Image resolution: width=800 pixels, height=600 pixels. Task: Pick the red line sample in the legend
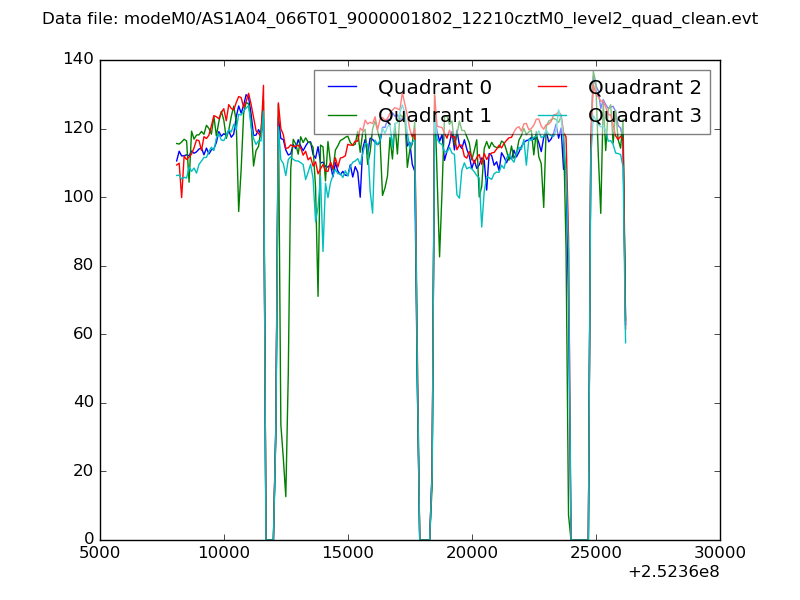point(553,88)
